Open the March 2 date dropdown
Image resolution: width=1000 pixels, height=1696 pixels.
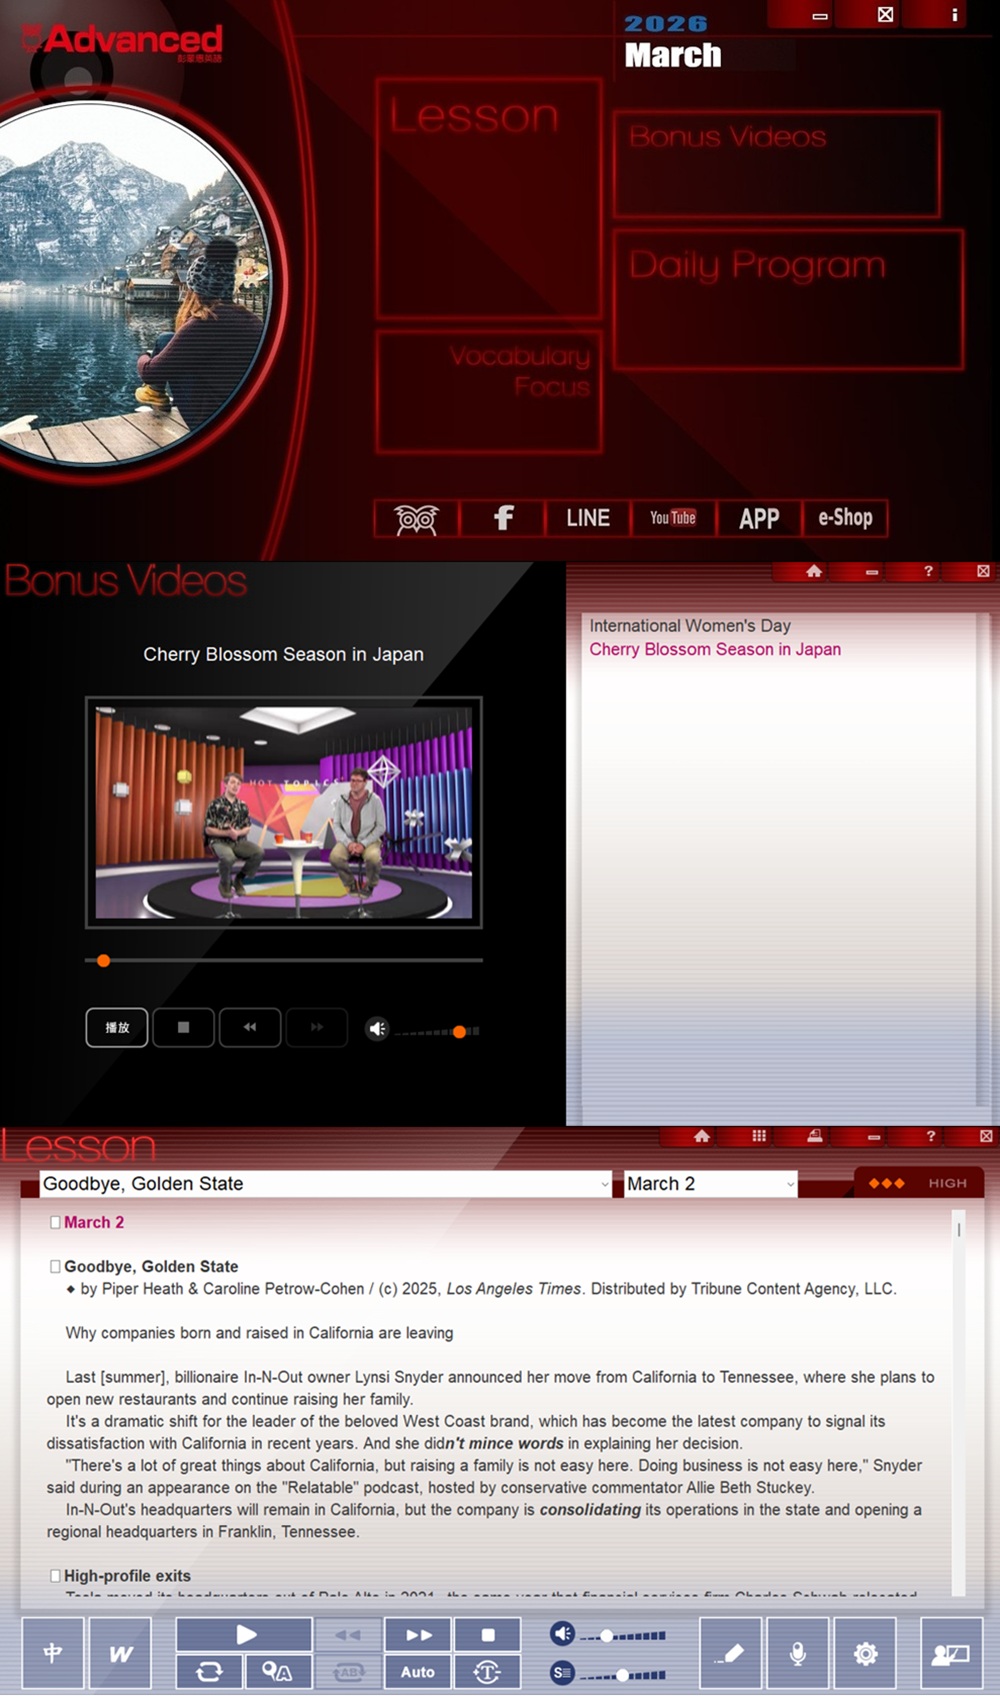pos(790,1184)
